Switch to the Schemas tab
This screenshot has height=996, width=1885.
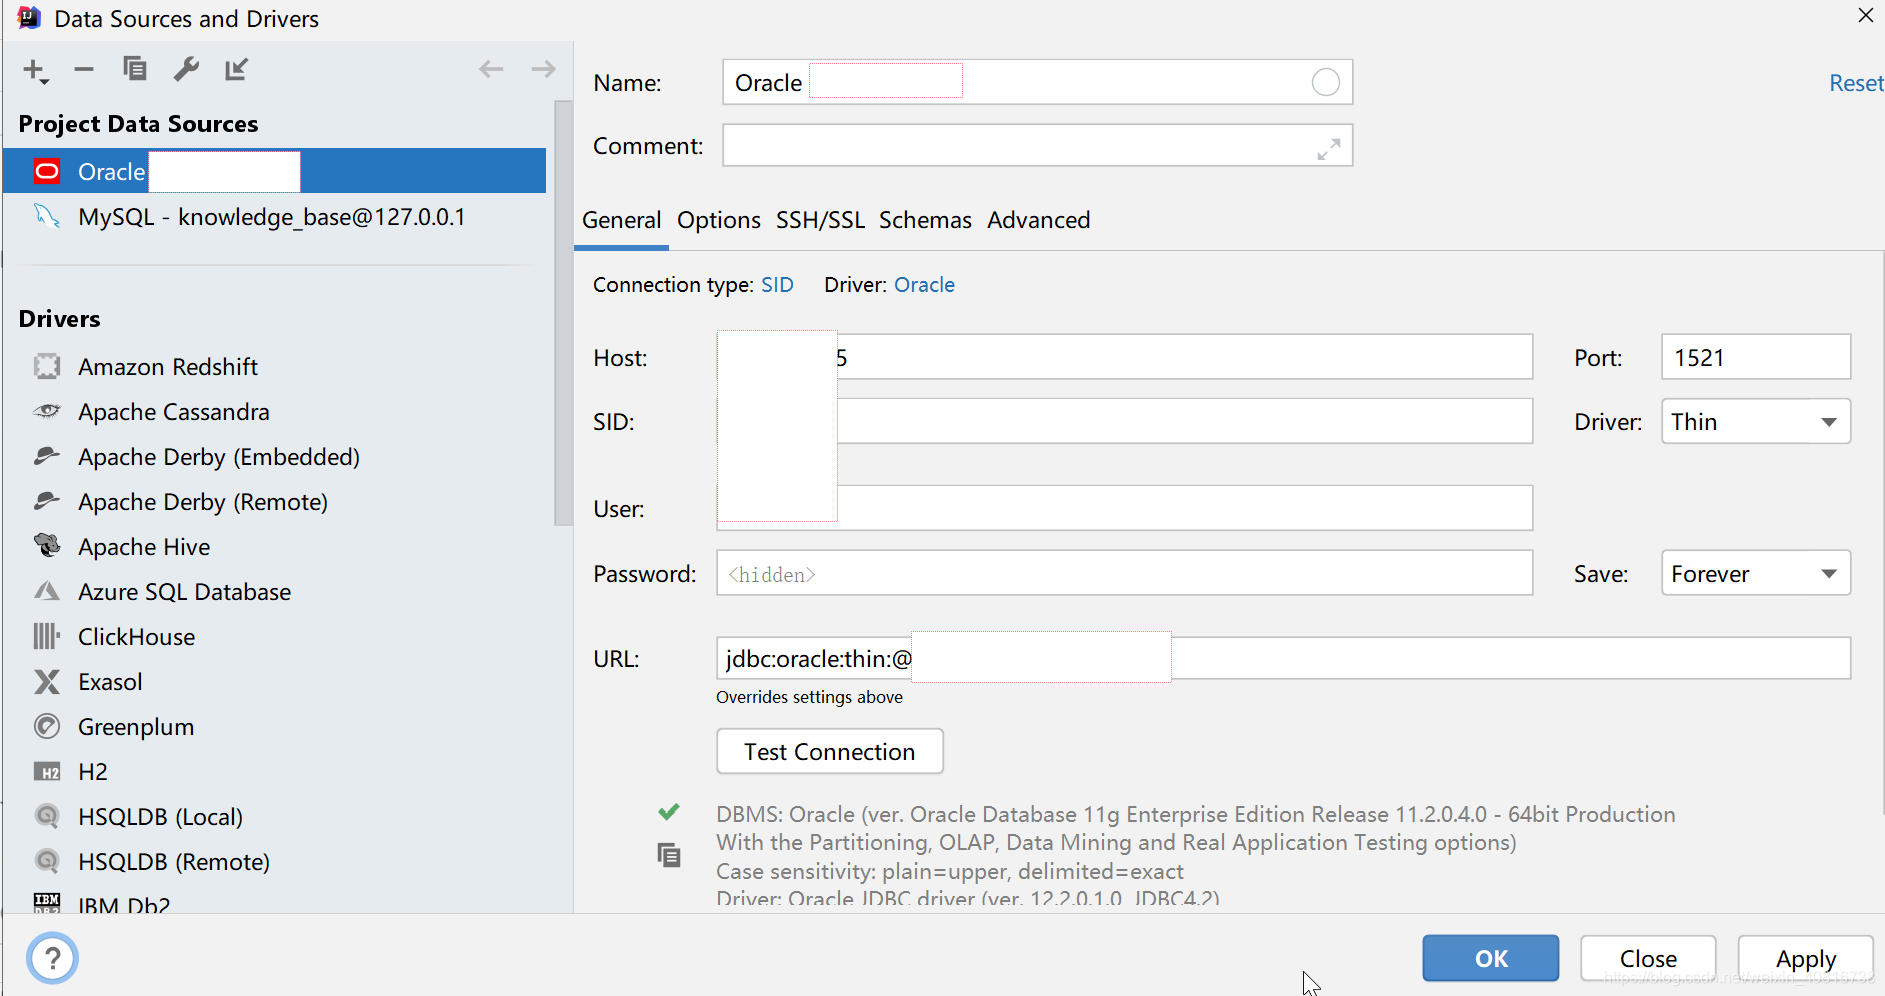tap(925, 220)
